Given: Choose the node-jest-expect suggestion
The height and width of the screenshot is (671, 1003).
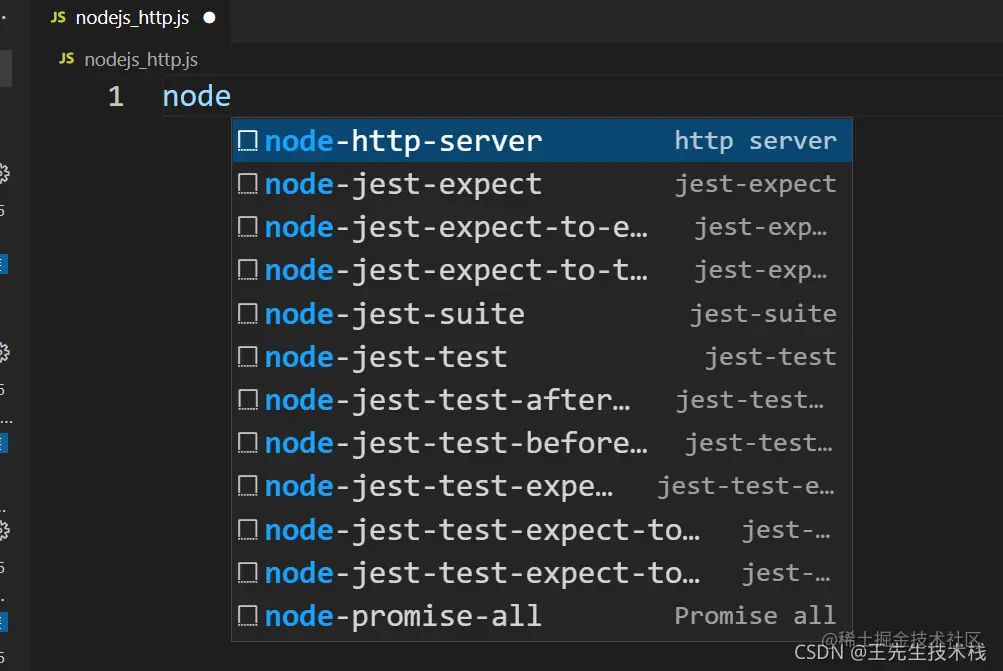Looking at the screenshot, I should click(x=542, y=184).
